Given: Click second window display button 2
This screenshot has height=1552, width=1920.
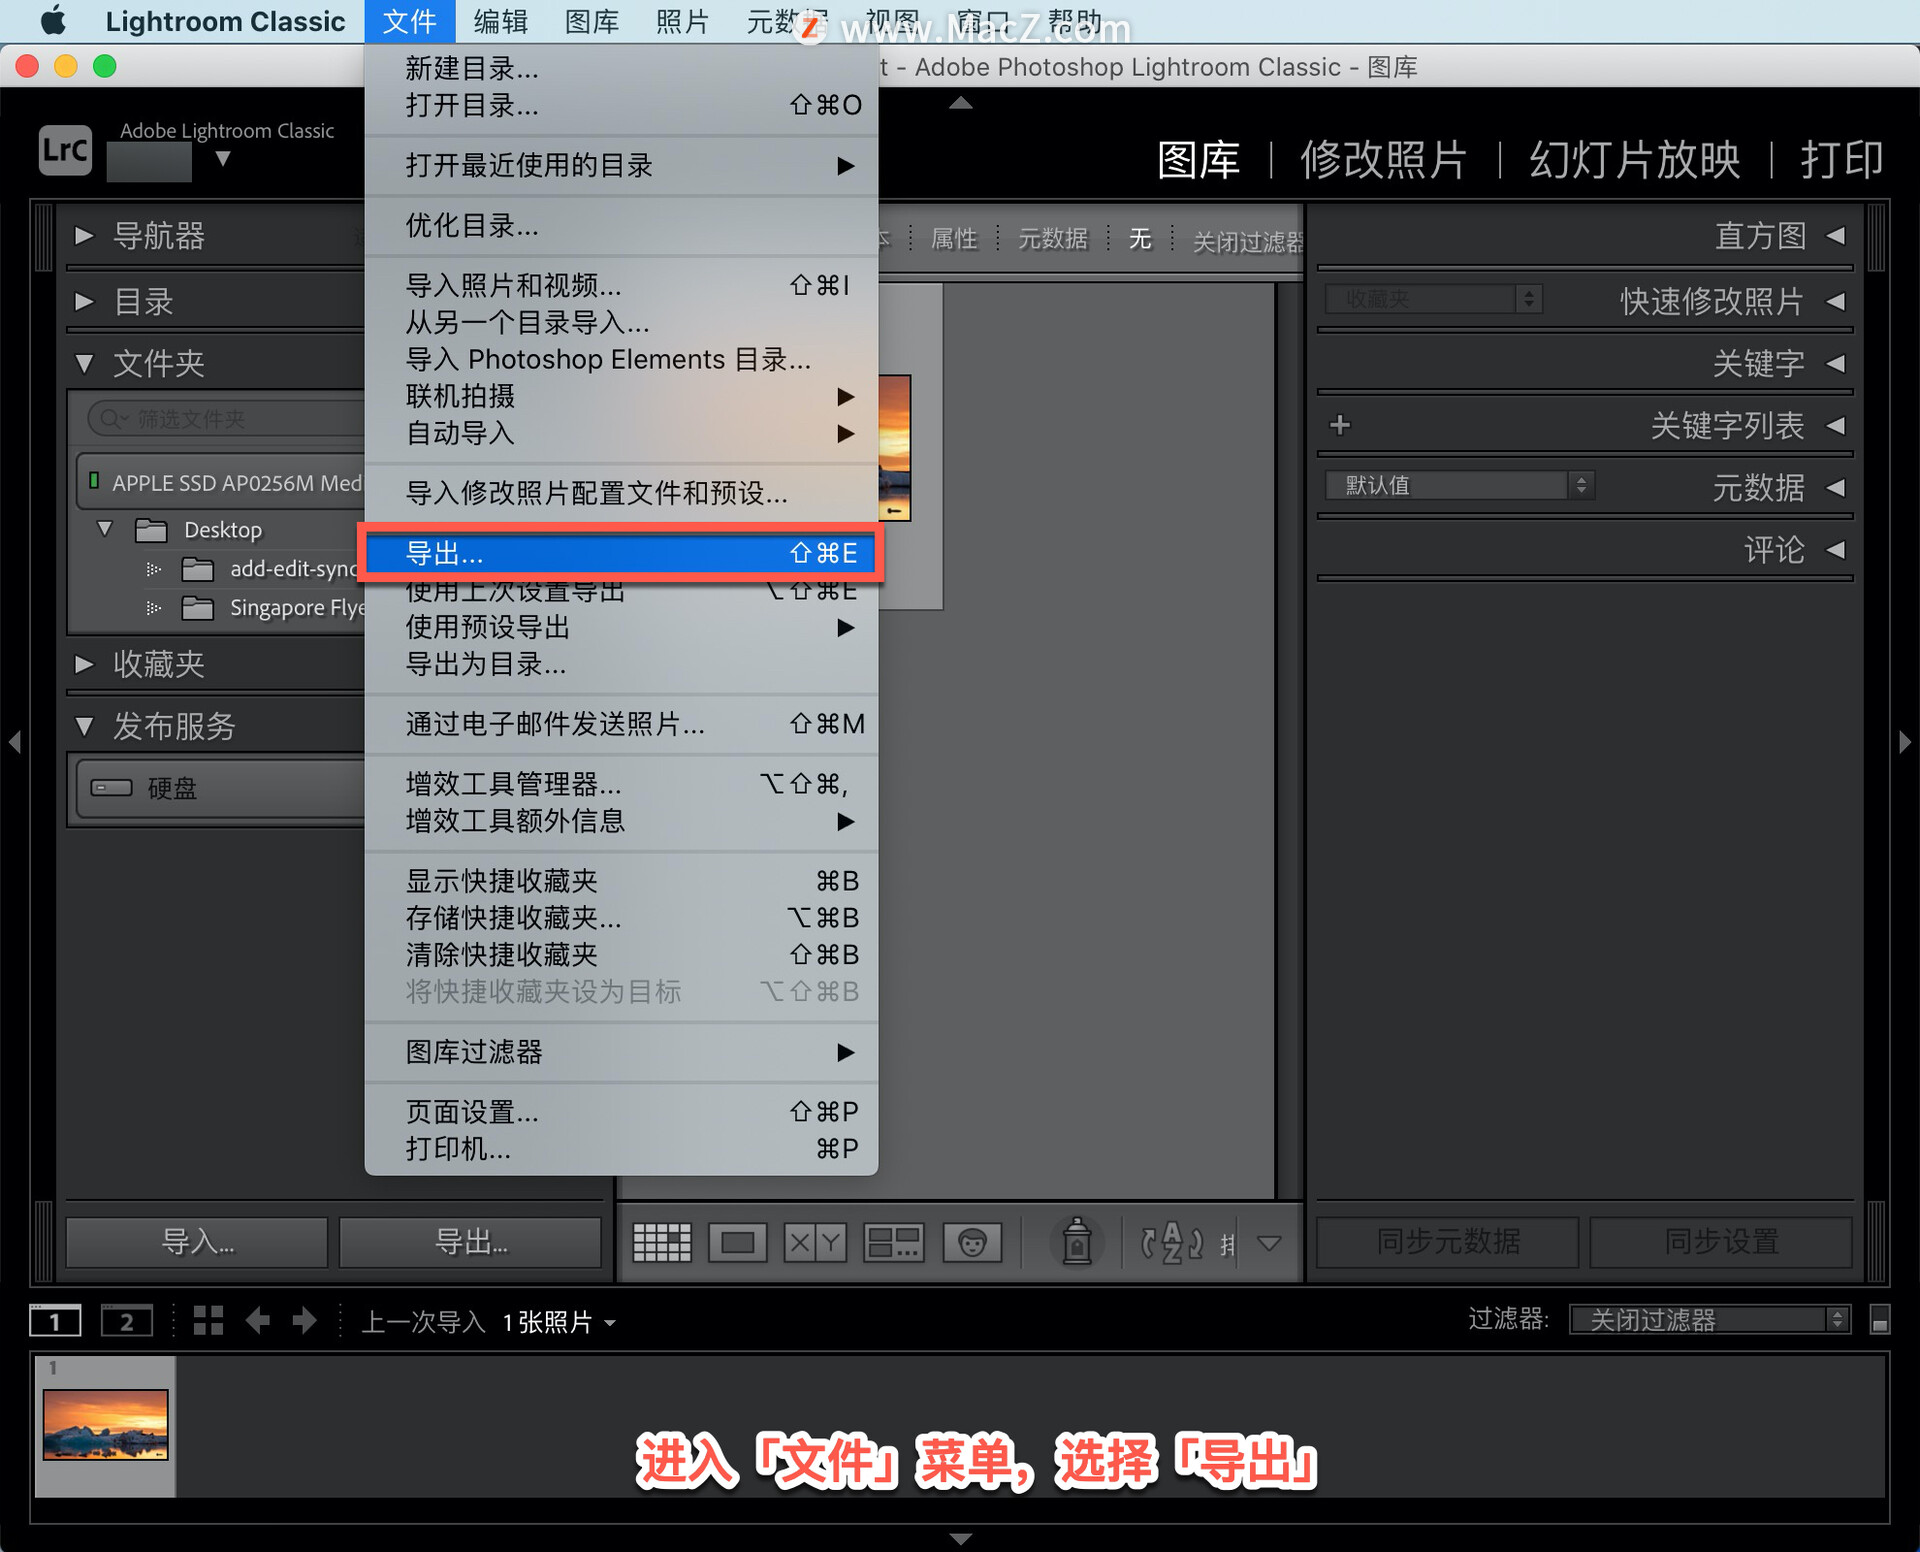Looking at the screenshot, I should (127, 1321).
